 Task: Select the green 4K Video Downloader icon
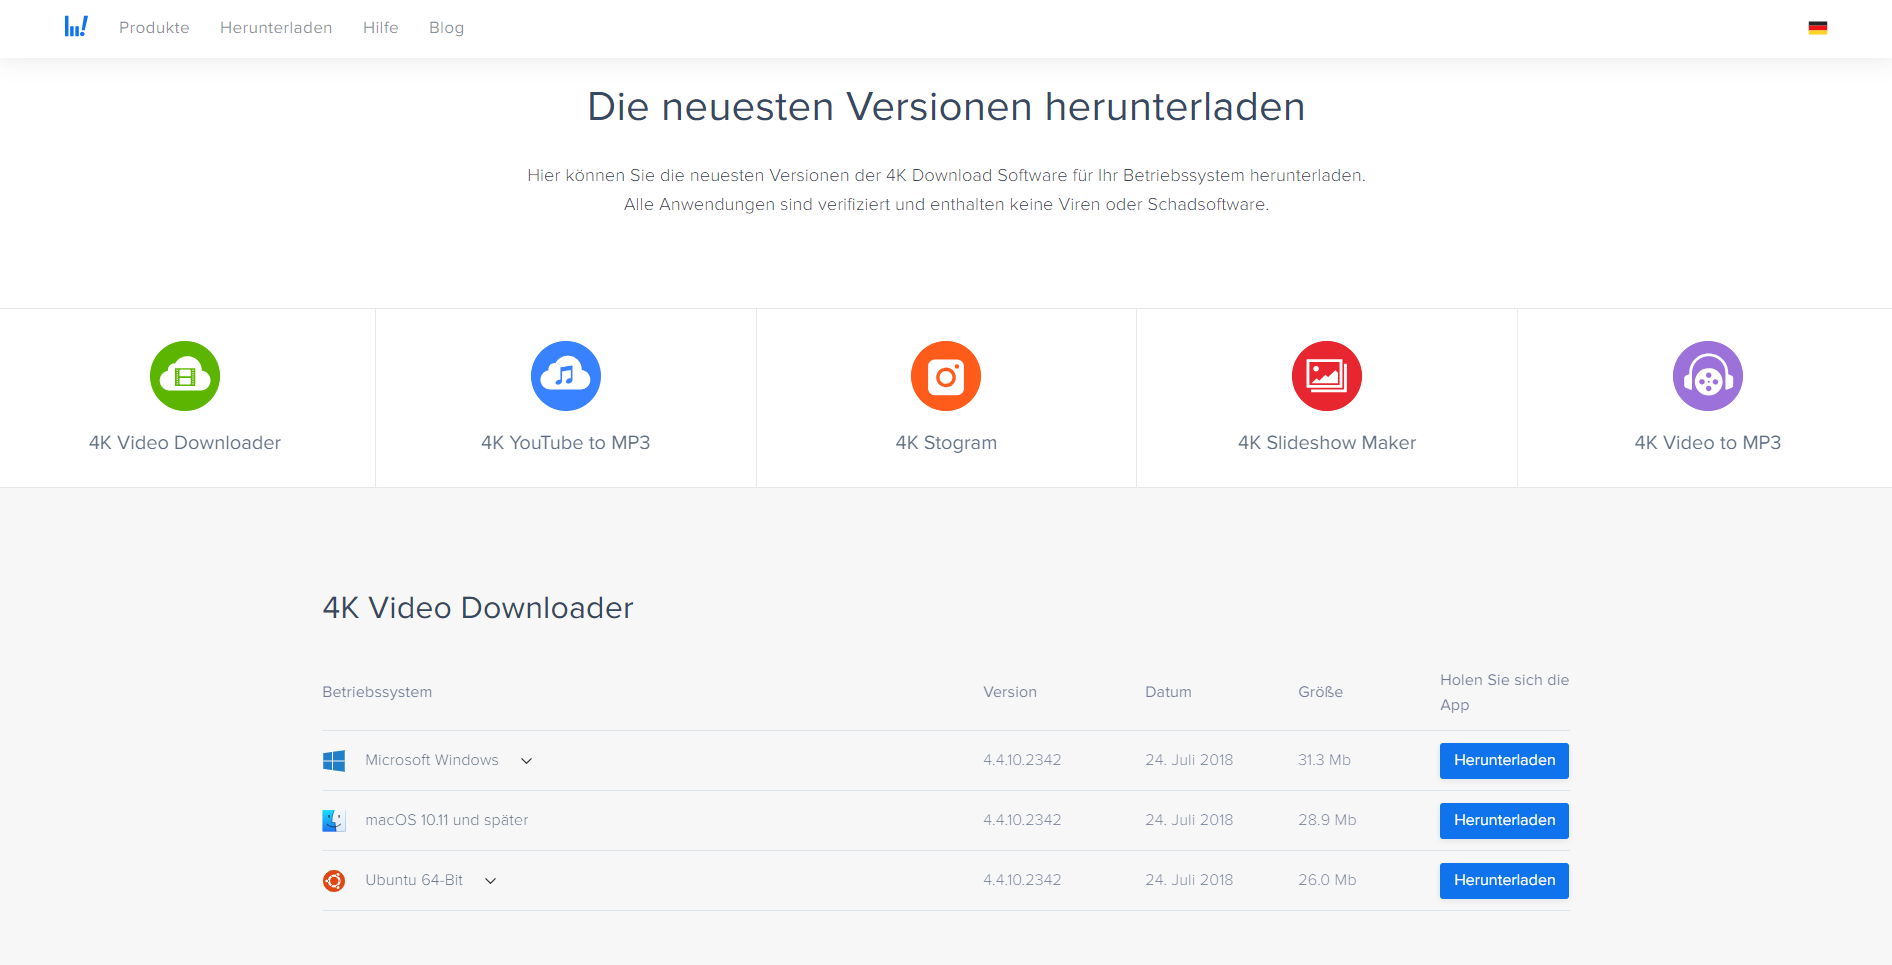(185, 376)
